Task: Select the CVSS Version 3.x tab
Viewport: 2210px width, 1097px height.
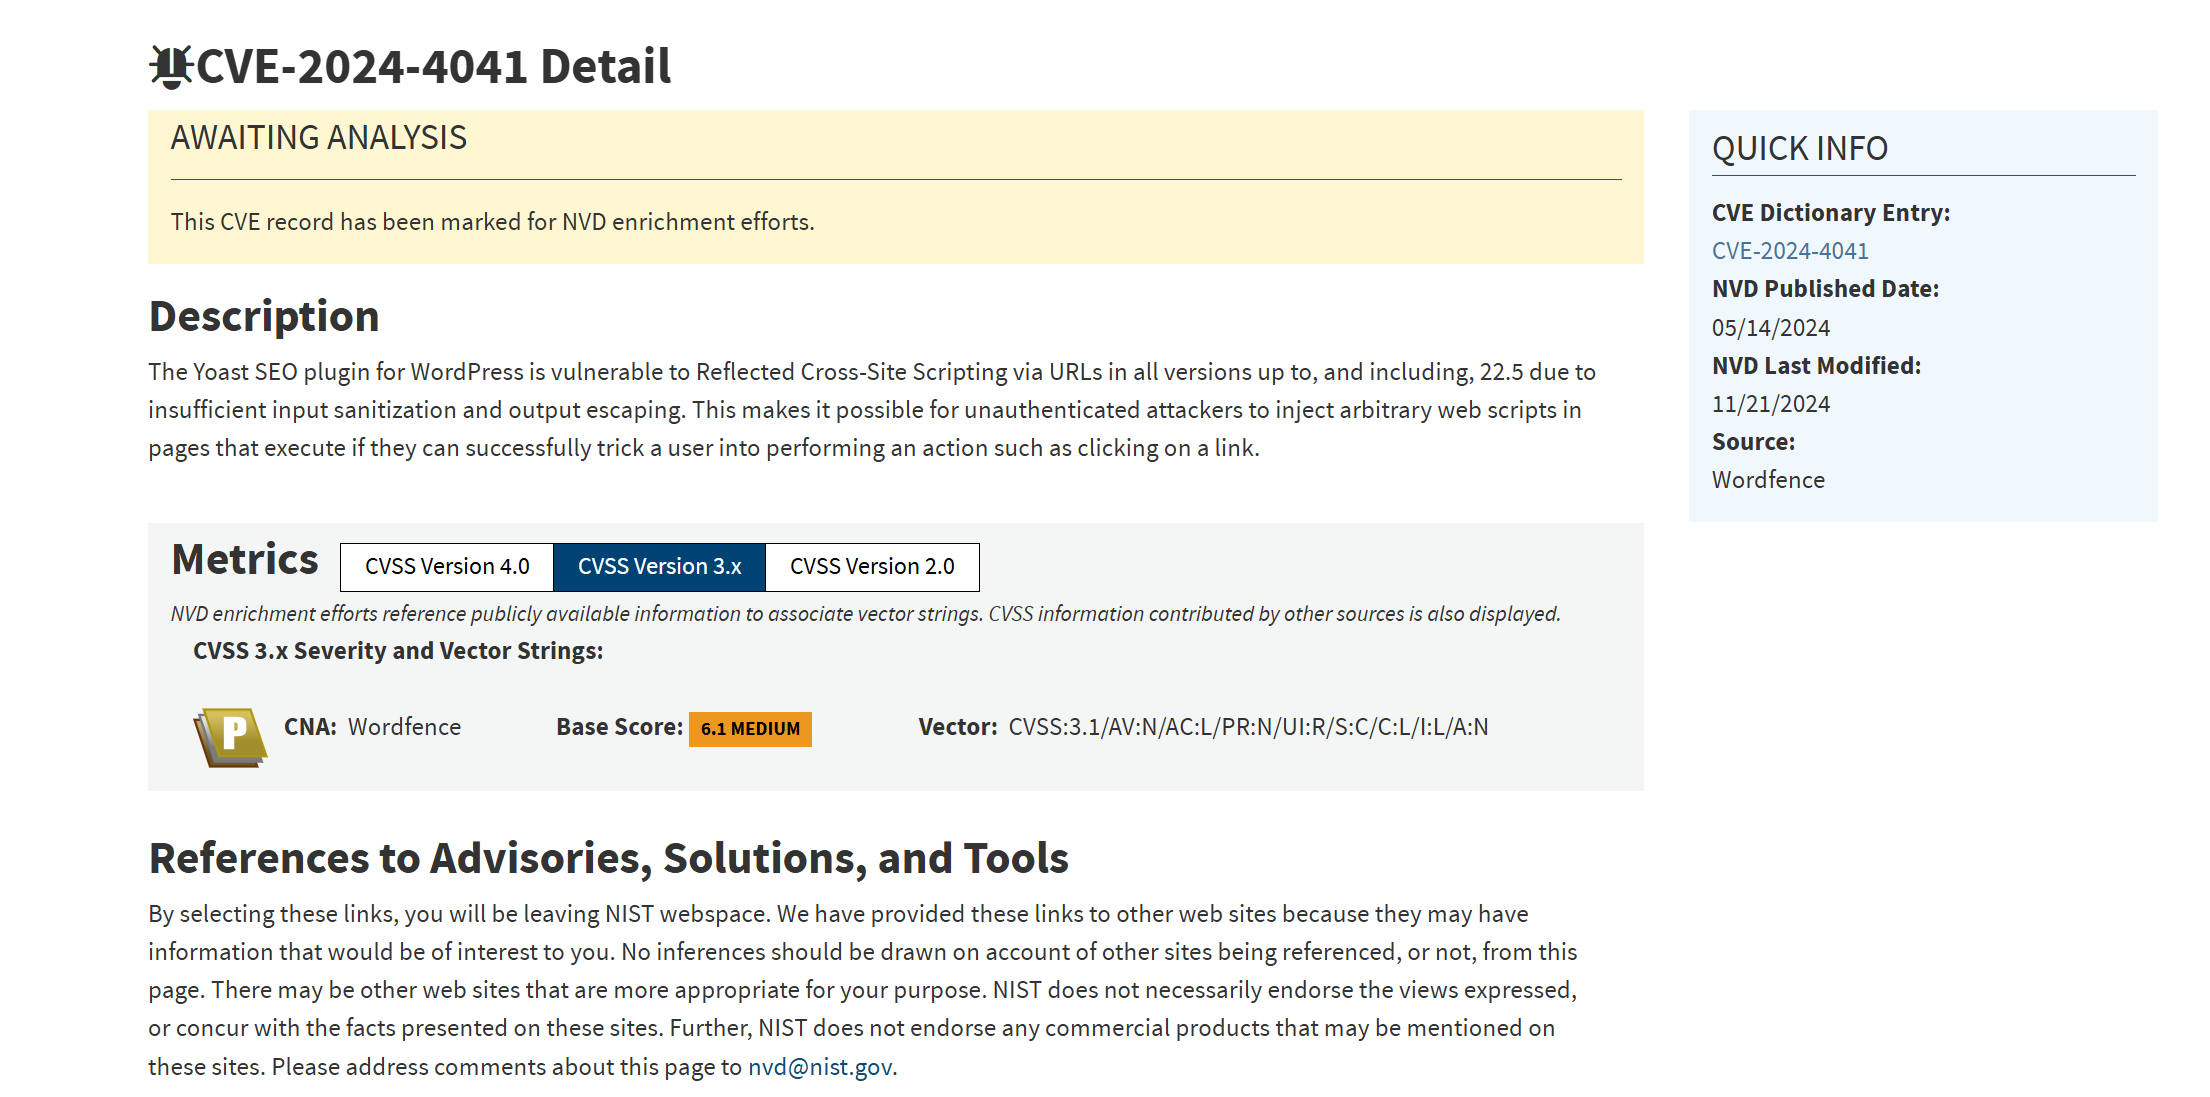Action: pyautogui.click(x=659, y=567)
